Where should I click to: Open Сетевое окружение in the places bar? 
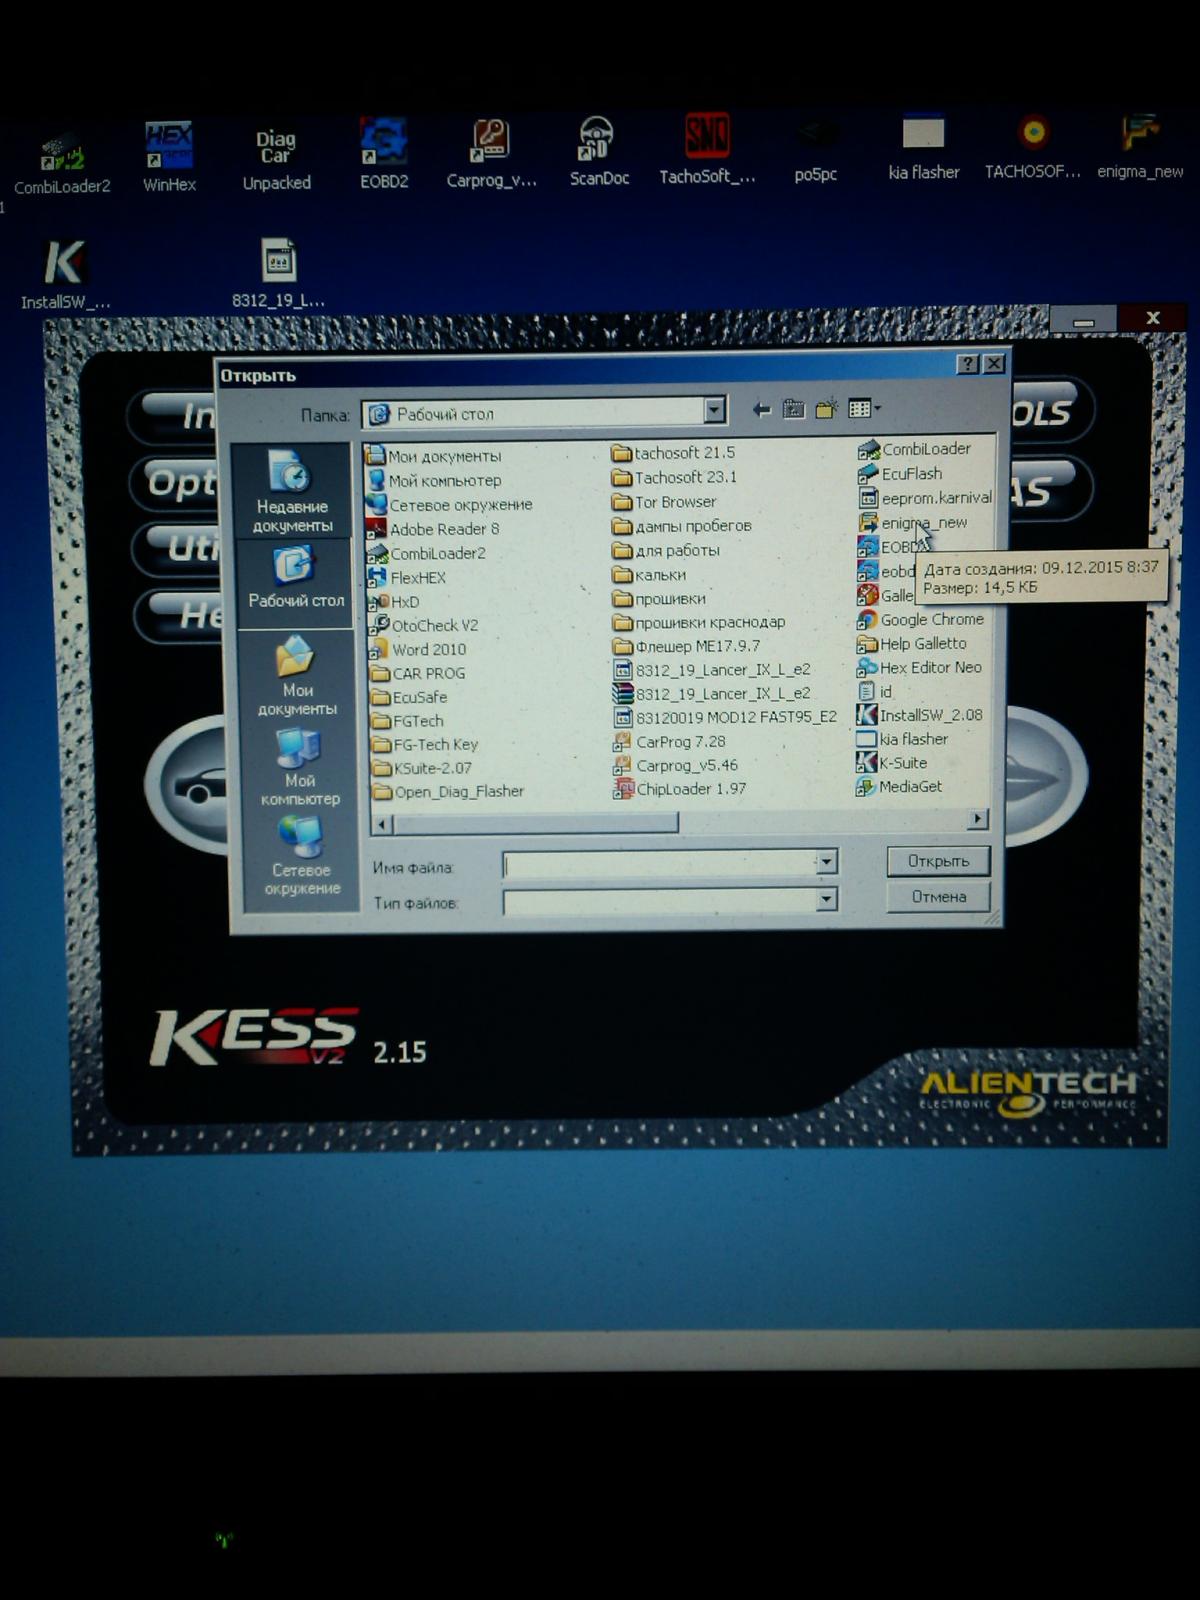pyautogui.click(x=301, y=856)
